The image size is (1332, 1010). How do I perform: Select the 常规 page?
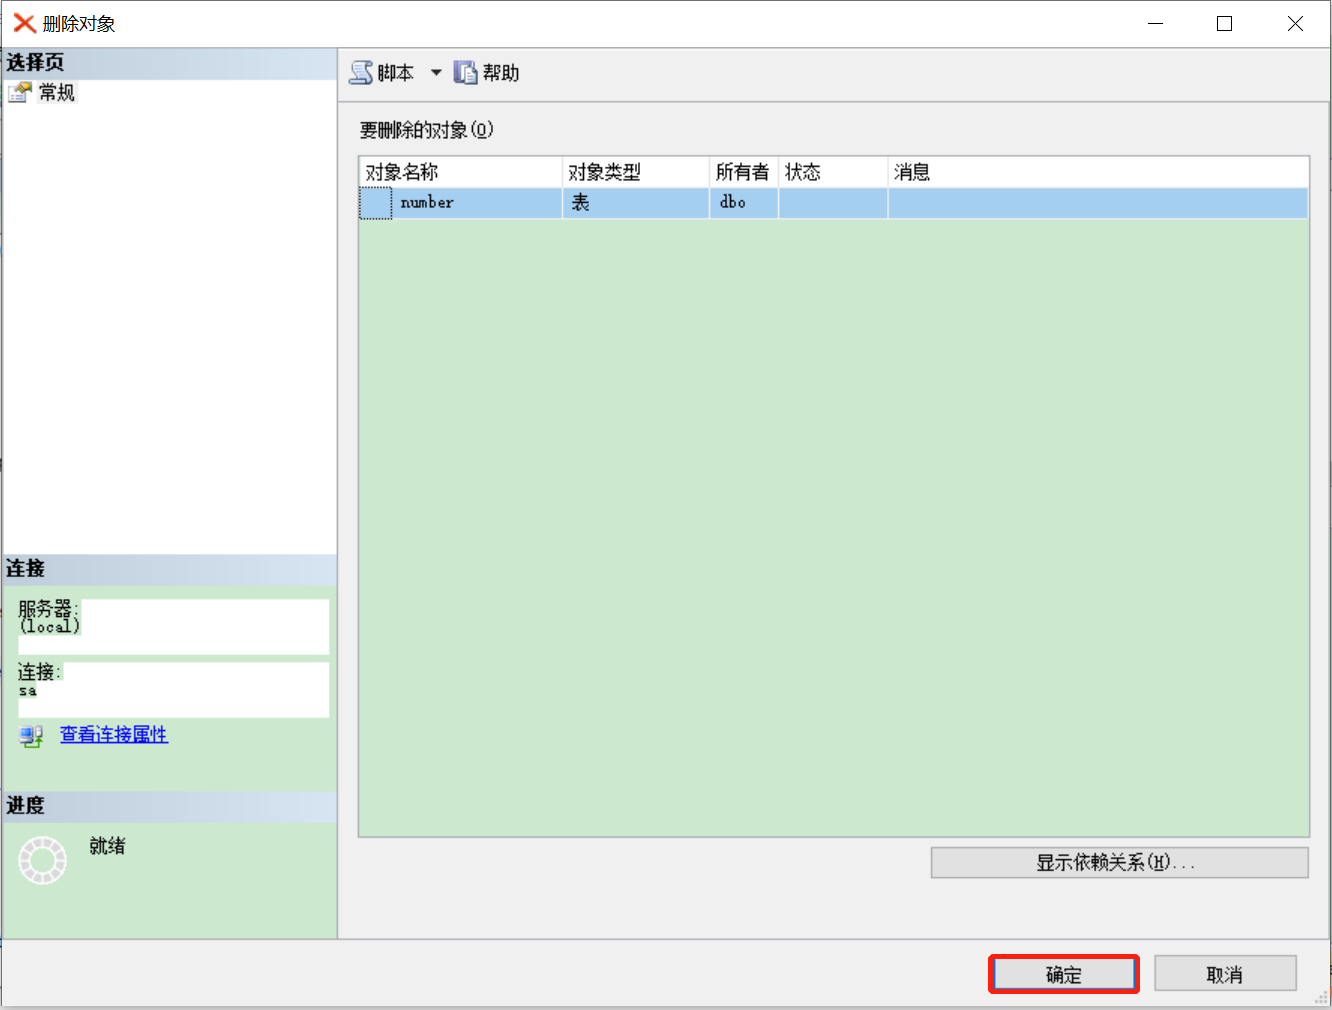(x=57, y=93)
